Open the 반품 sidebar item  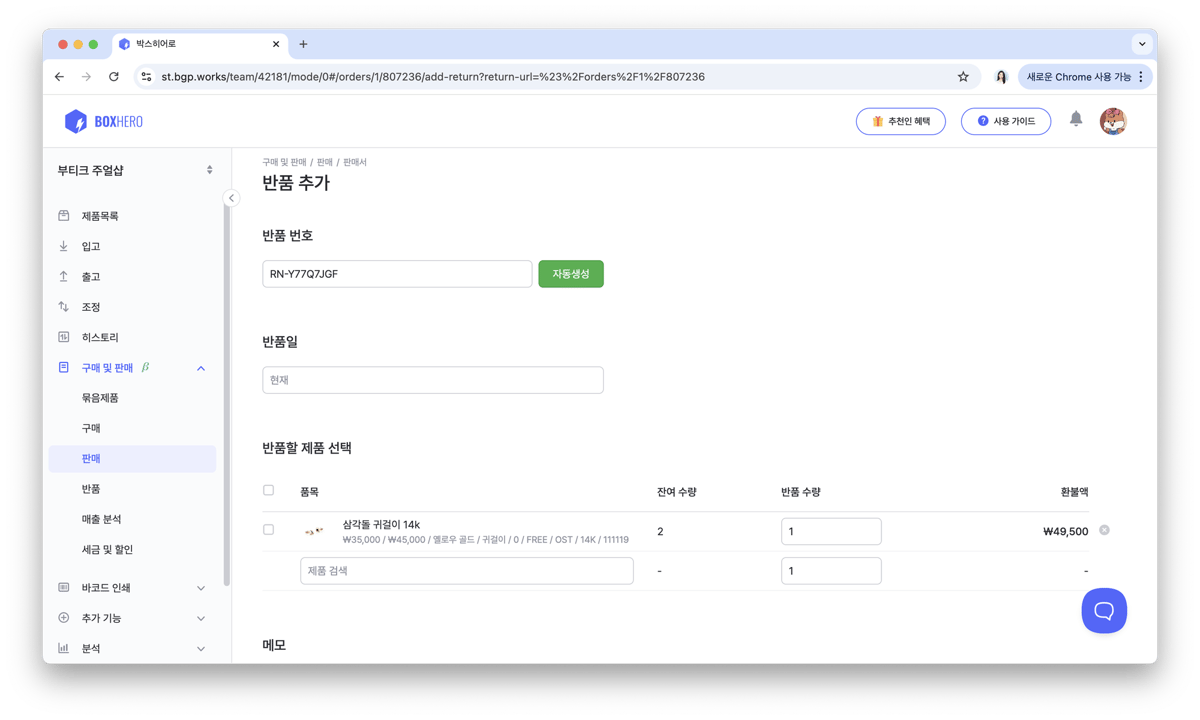click(x=91, y=489)
